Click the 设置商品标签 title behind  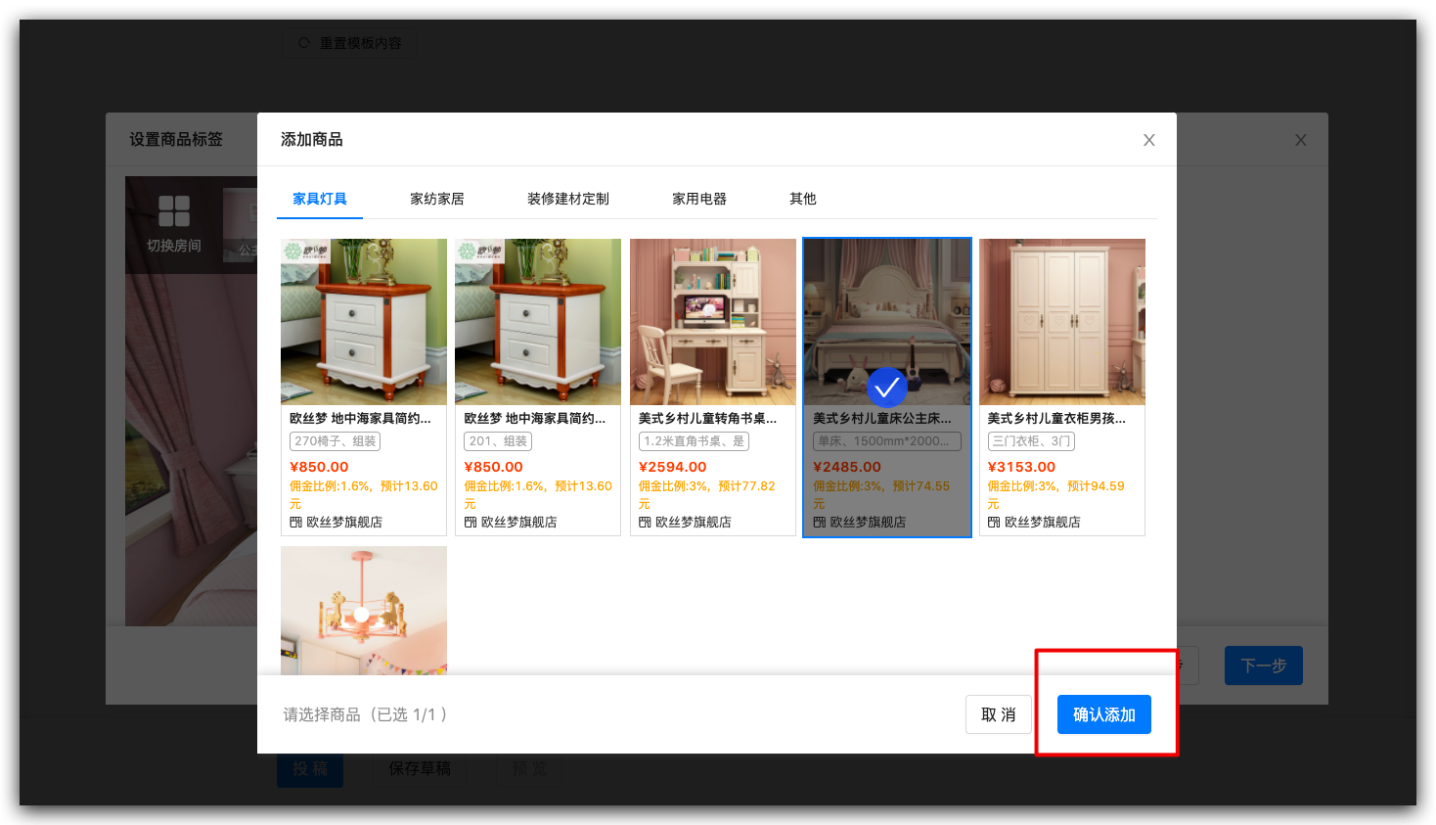[x=176, y=140]
